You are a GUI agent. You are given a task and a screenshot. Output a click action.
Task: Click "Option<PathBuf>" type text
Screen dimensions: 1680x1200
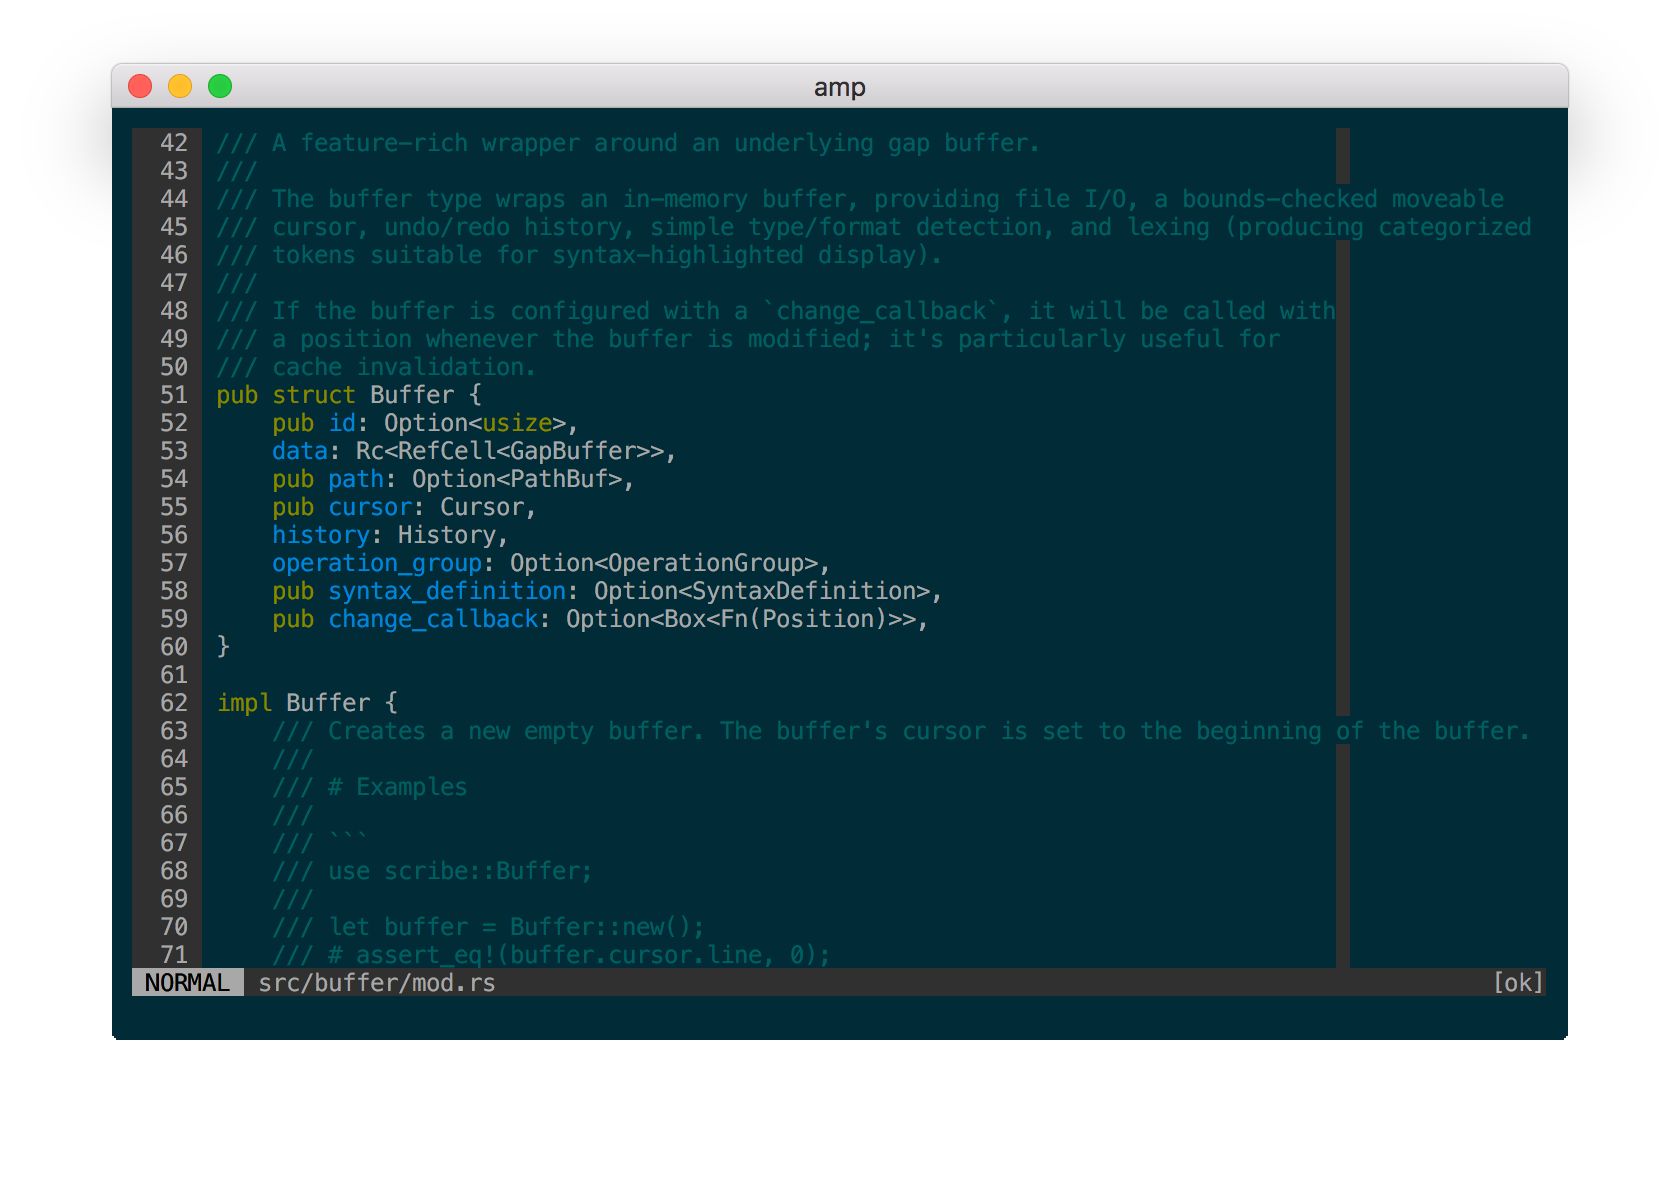[517, 479]
